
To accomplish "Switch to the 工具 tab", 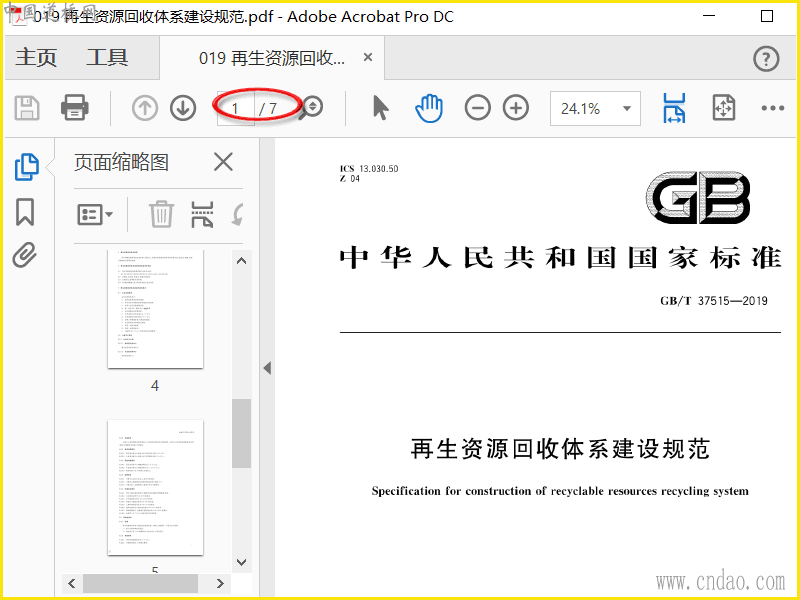I will [107, 57].
